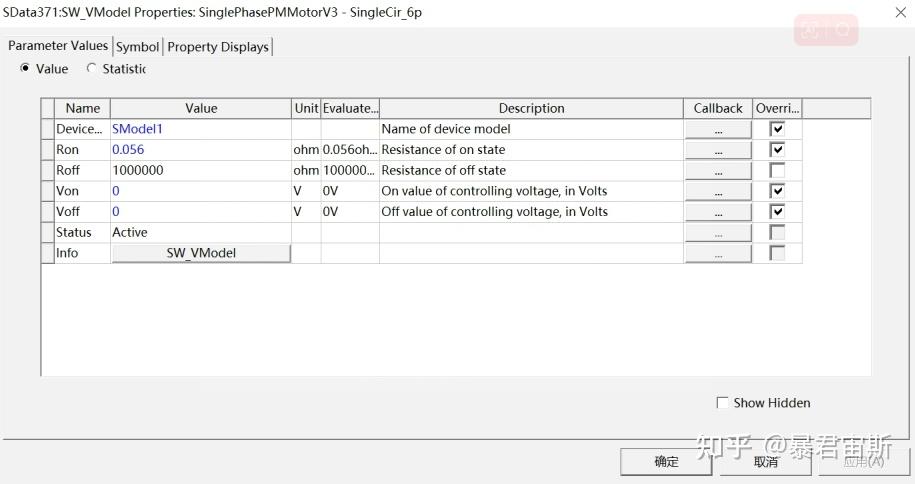Open Callback browse button for Device row
The image size is (915, 484).
[718, 129]
